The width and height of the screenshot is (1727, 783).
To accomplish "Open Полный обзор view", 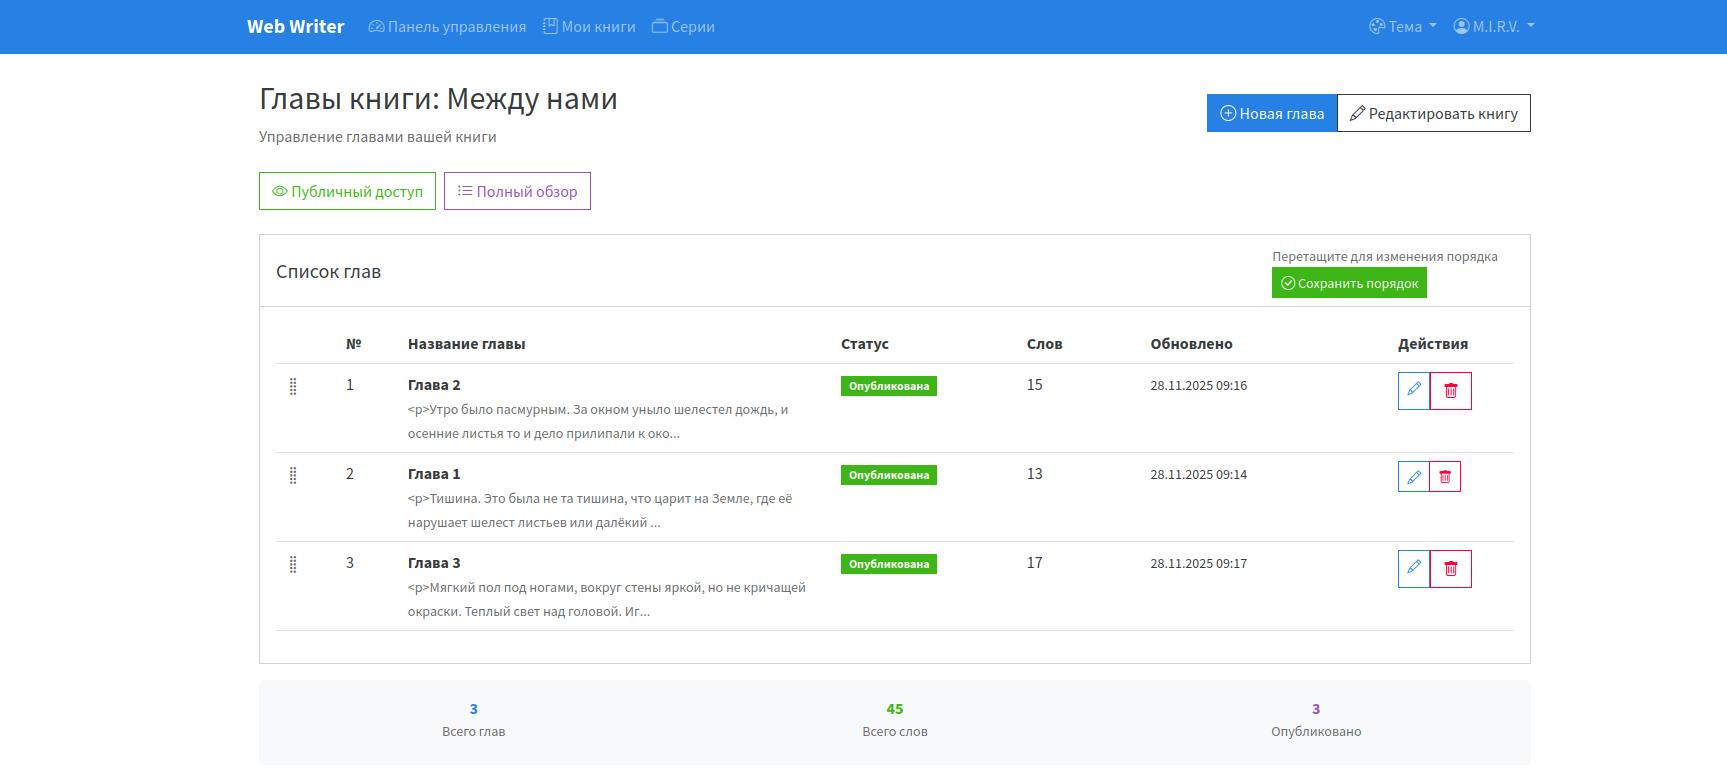I will pyautogui.click(x=517, y=191).
